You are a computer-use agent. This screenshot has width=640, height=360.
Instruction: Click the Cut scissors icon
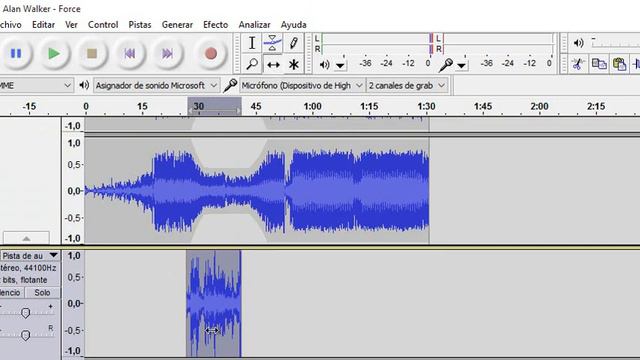[x=578, y=64]
